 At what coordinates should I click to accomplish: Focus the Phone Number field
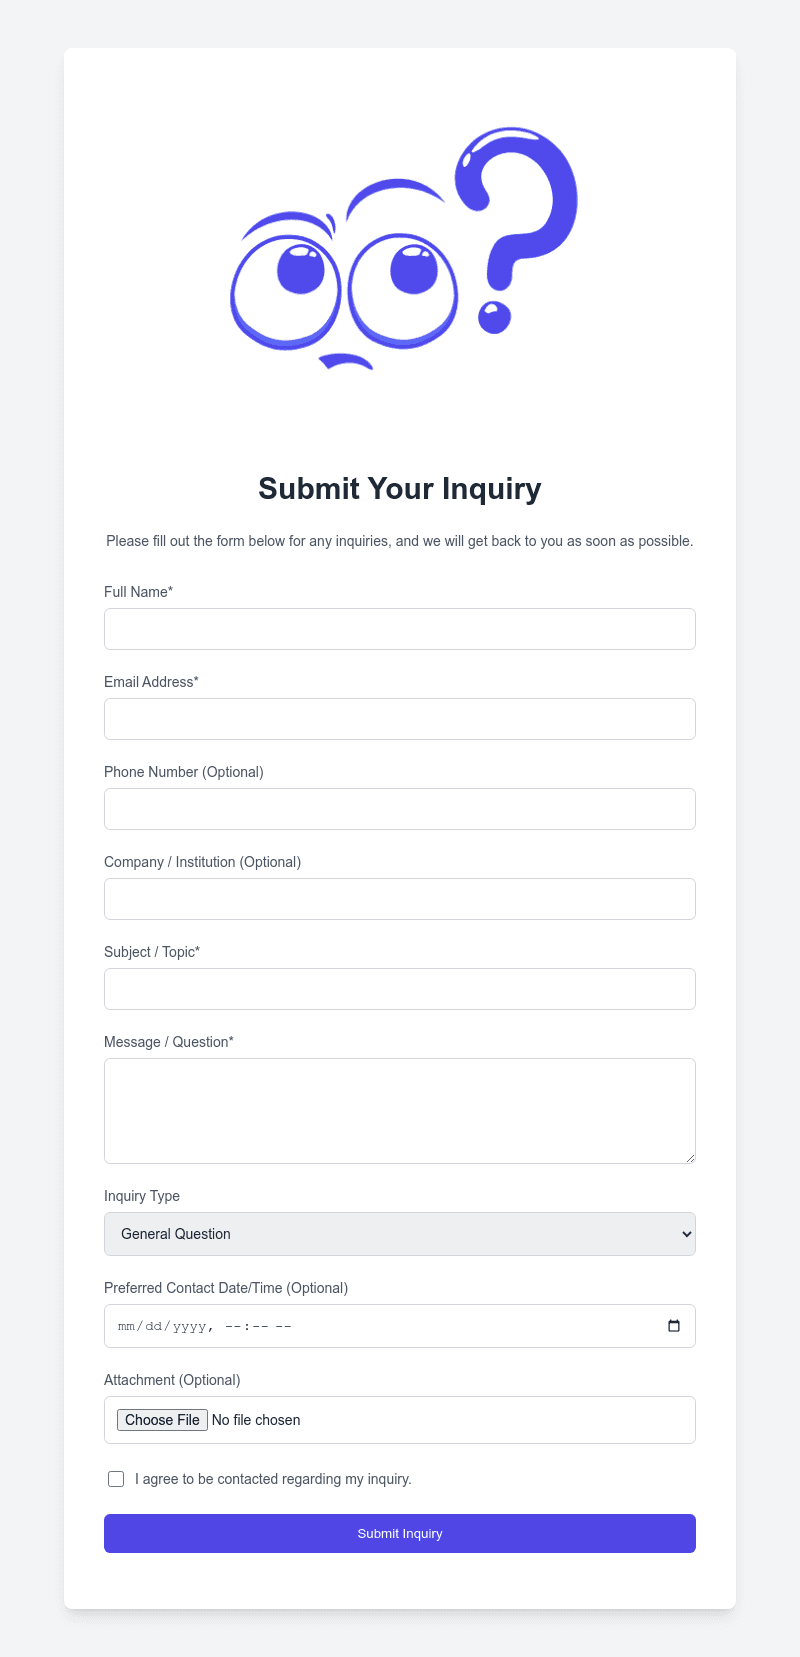pyautogui.click(x=400, y=809)
